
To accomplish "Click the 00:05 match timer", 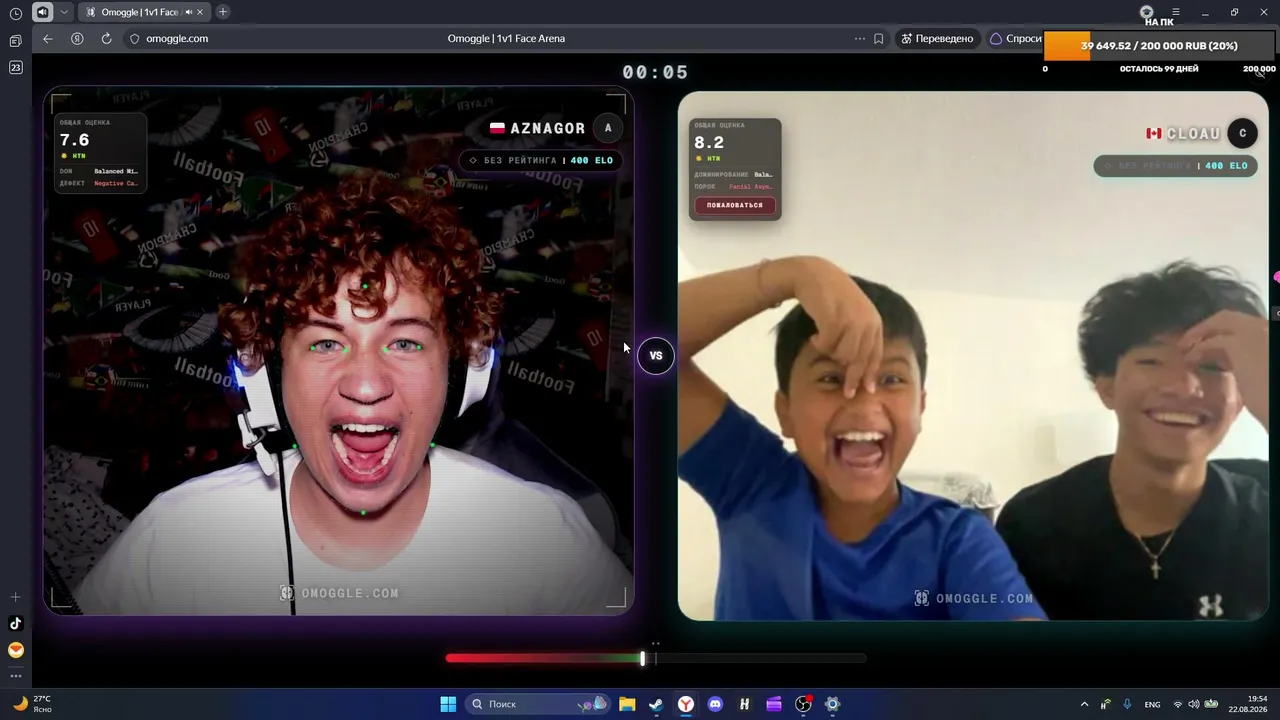I will click(x=656, y=73).
